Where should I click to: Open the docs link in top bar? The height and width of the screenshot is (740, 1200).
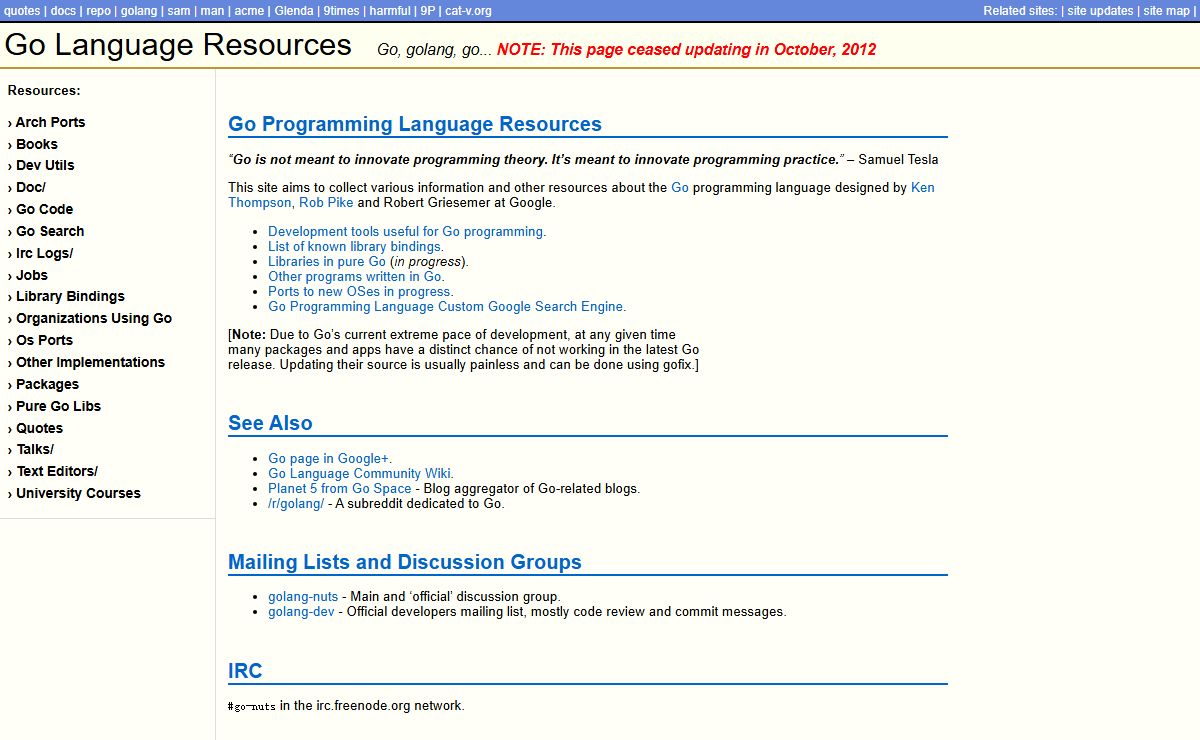(63, 11)
